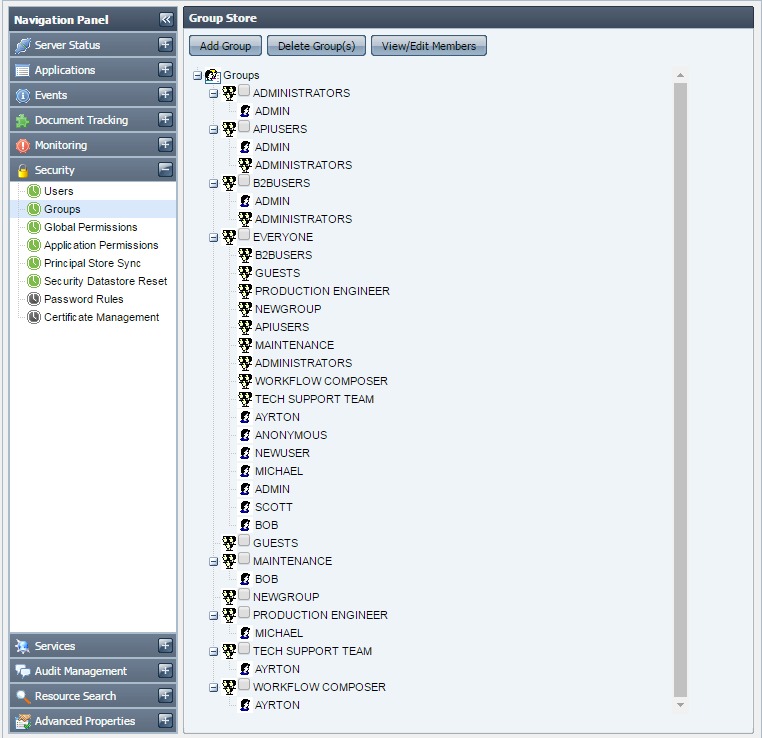This screenshot has width=762, height=738.
Task: Click the Document Tracking puzzle icon
Action: point(22,120)
